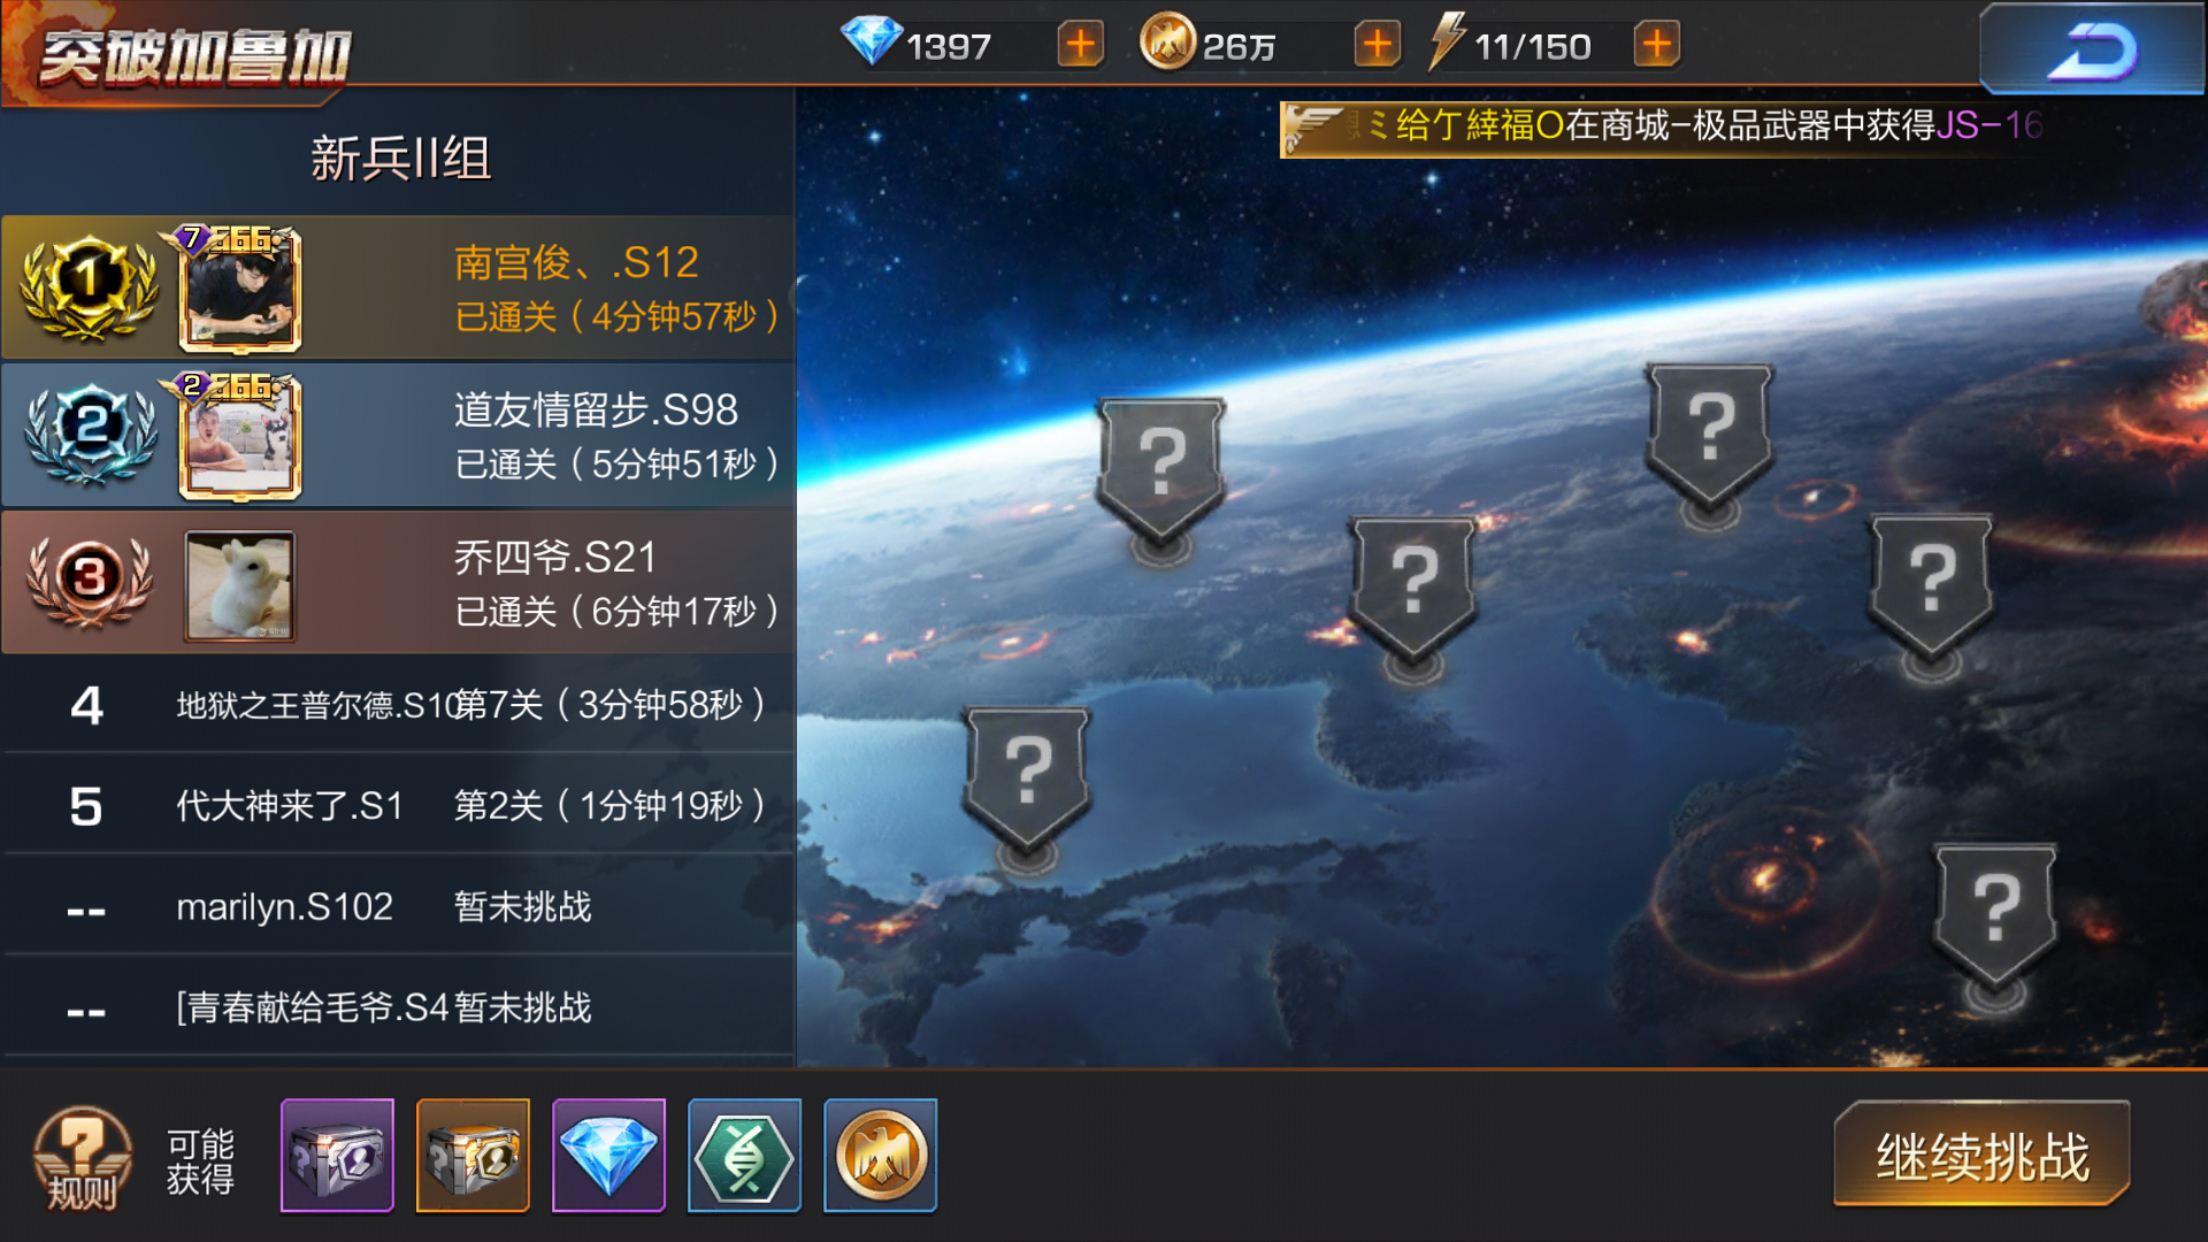Screen dimensions: 2208x1242
Task: View the orange supply crate reward
Action: (473, 1155)
